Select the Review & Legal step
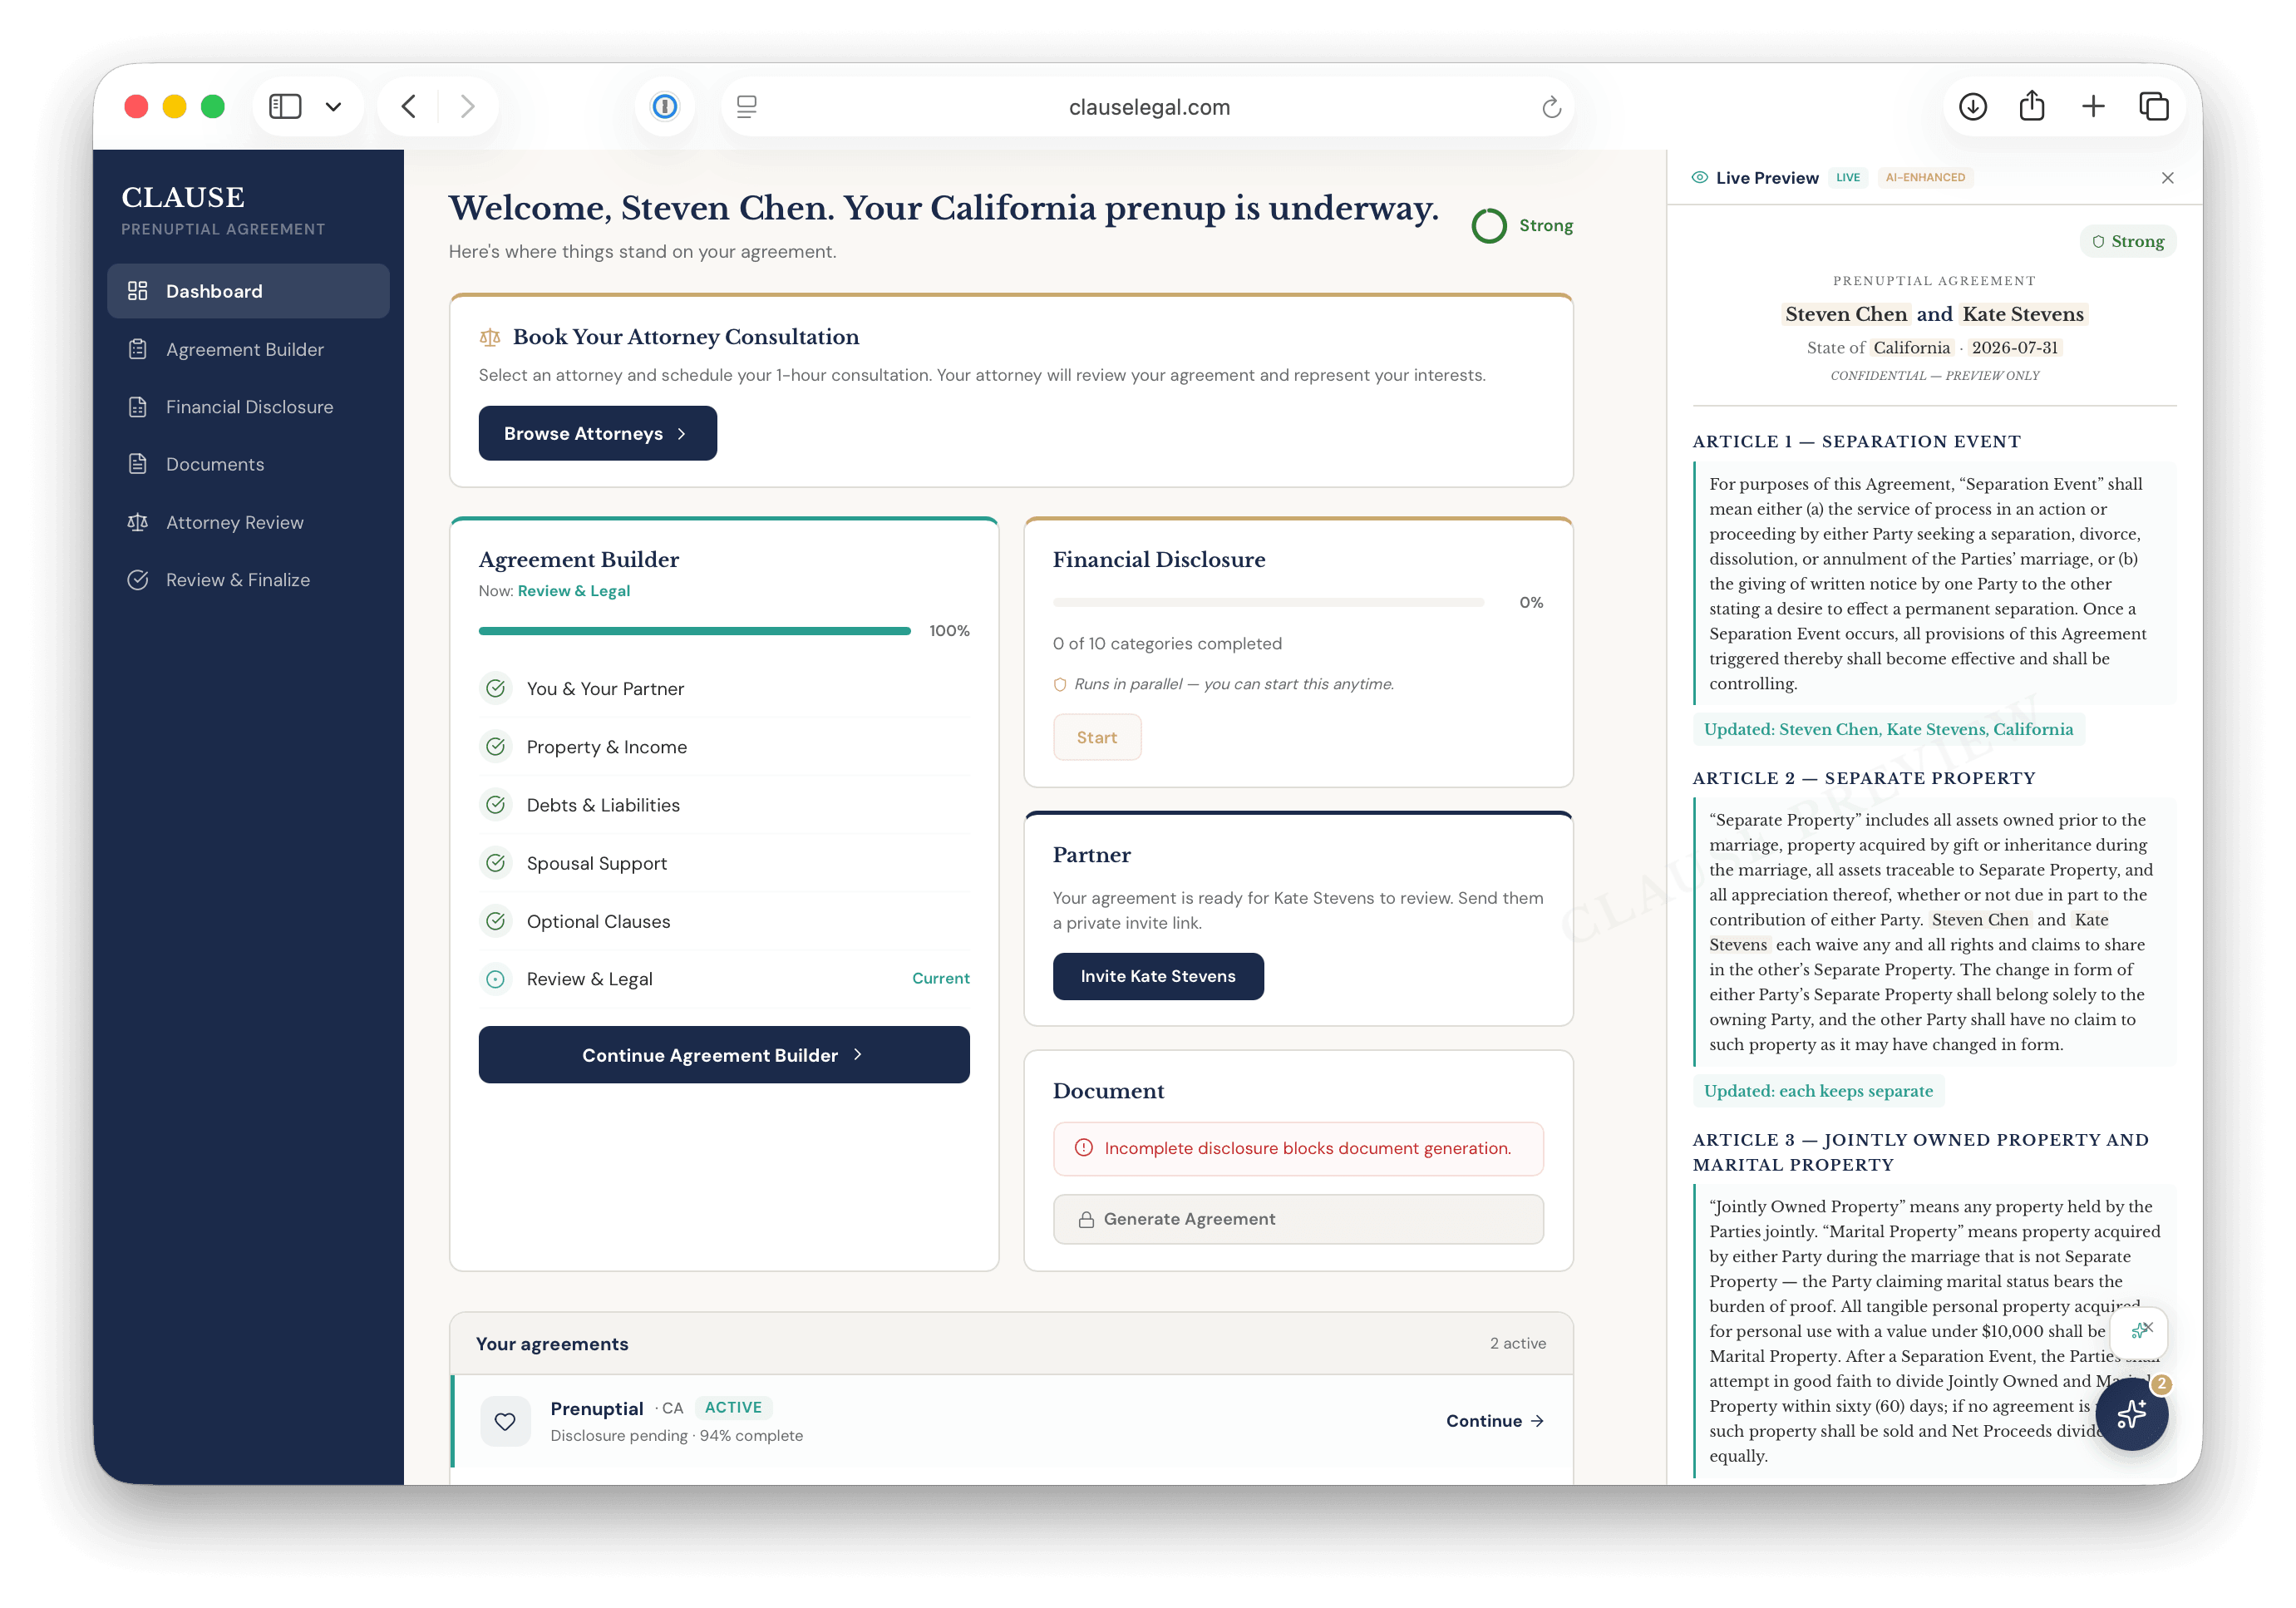Image resolution: width=2296 pixels, height=1608 pixels. tap(724, 979)
